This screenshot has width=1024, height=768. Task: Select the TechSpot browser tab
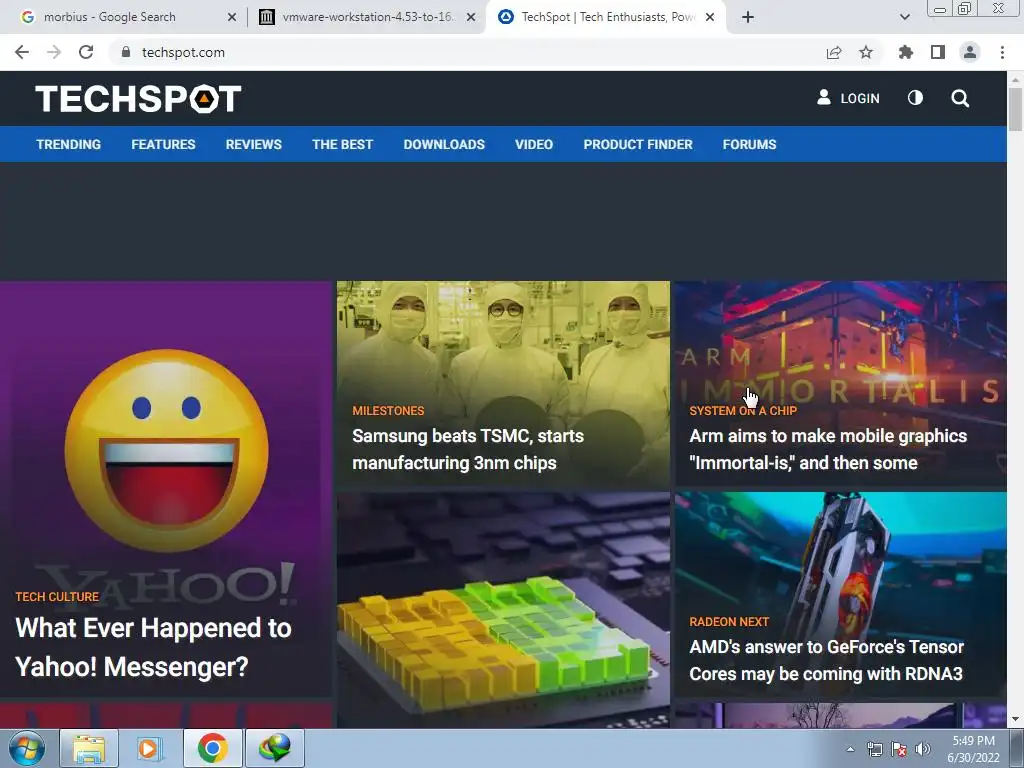pyautogui.click(x=607, y=17)
